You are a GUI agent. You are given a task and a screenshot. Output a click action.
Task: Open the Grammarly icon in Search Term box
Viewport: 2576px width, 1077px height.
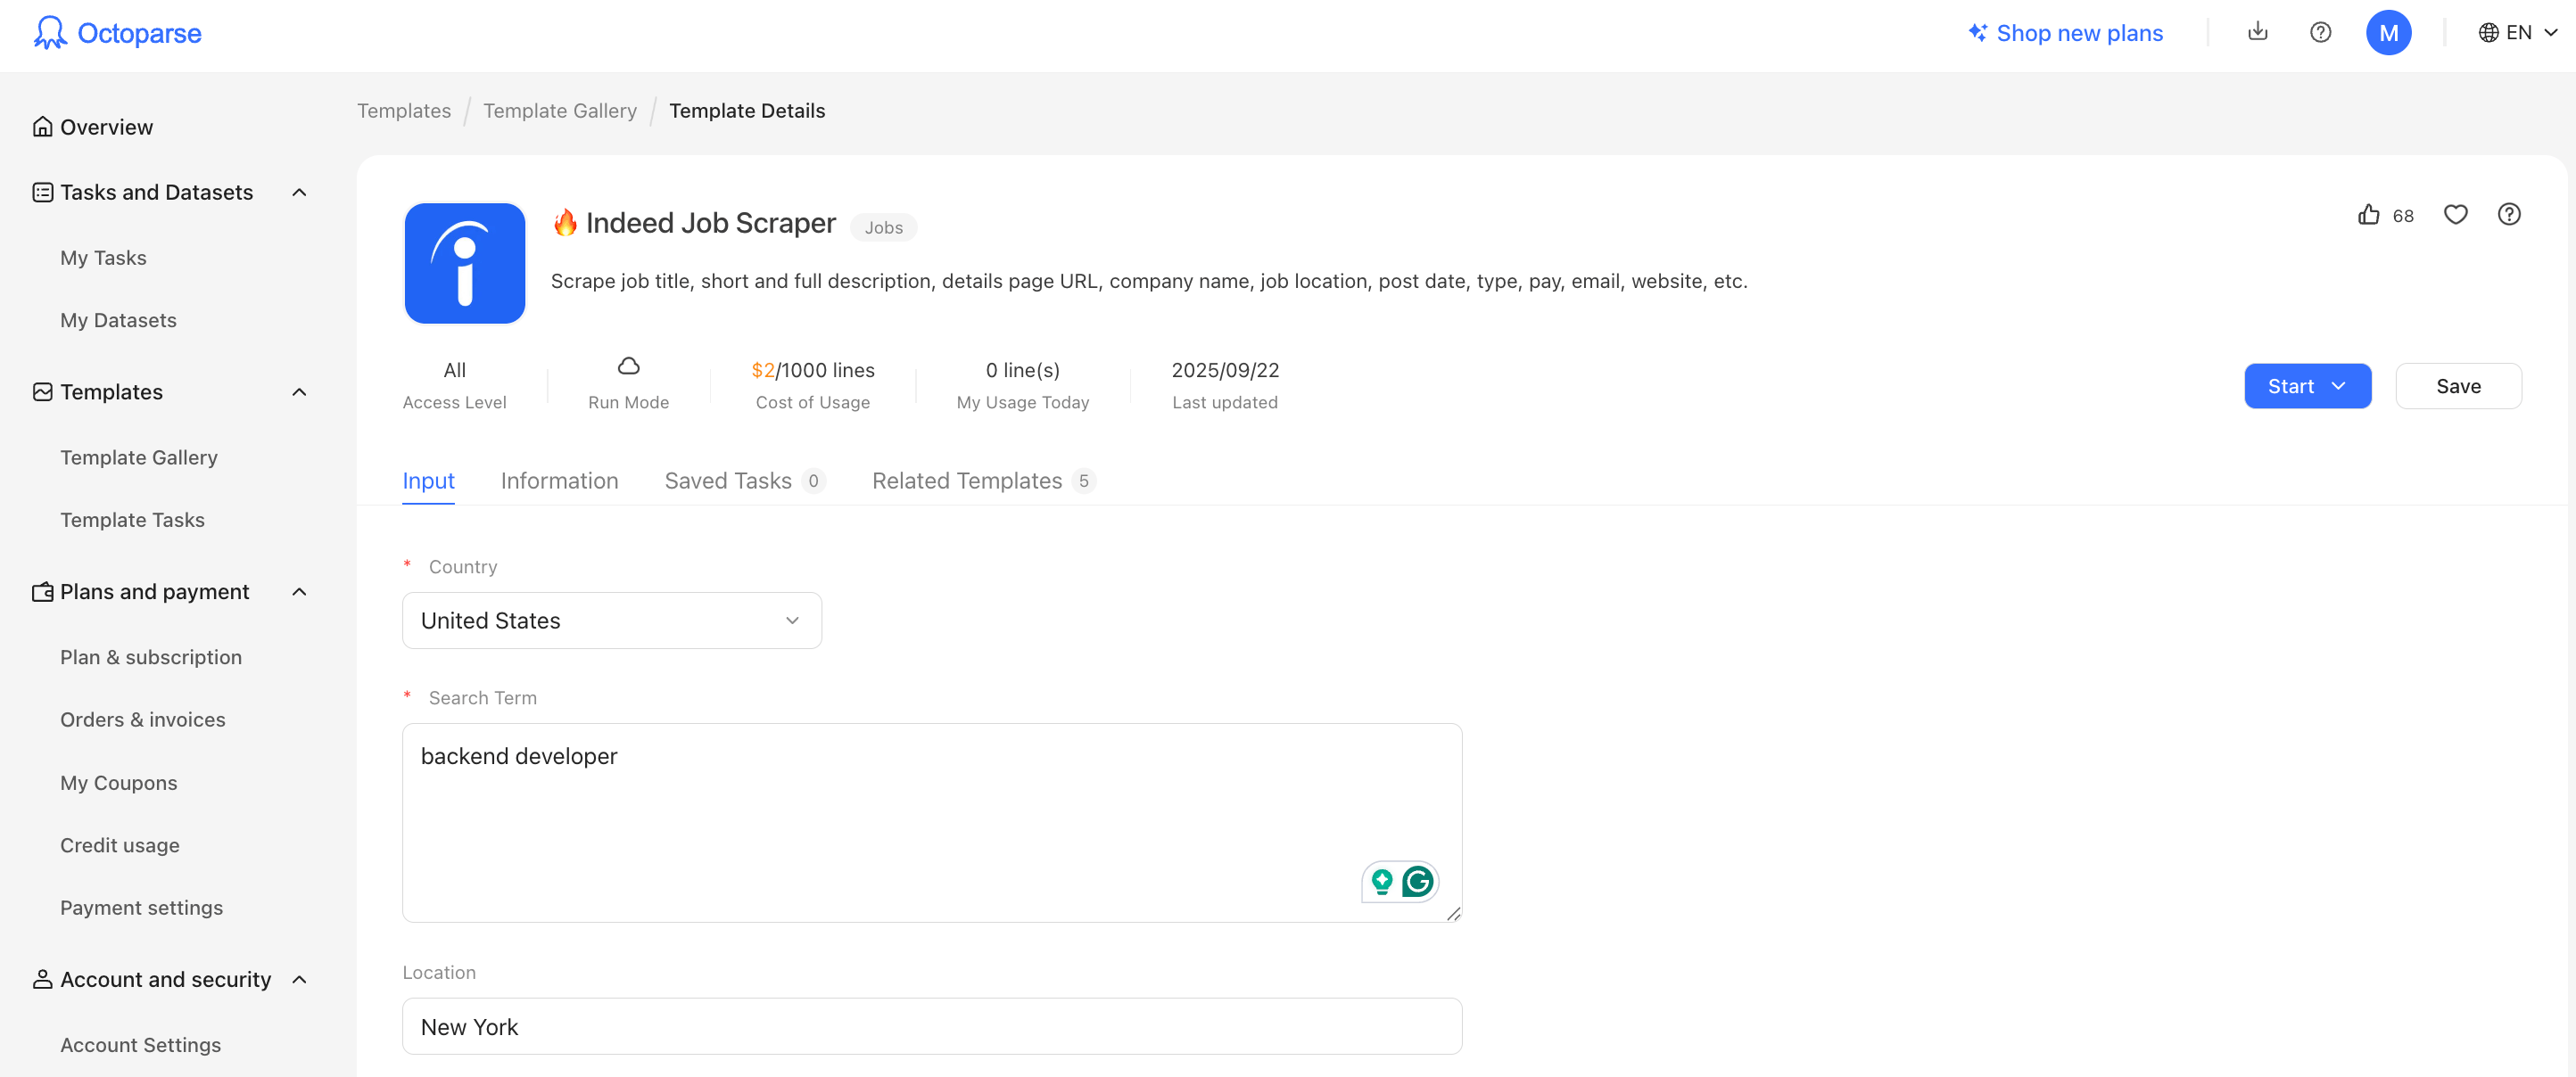[x=1418, y=882]
